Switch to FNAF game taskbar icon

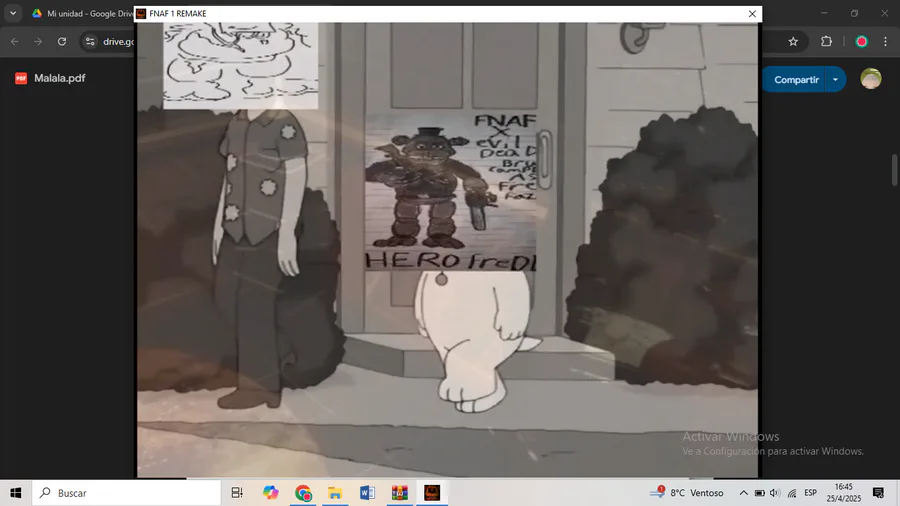[432, 493]
